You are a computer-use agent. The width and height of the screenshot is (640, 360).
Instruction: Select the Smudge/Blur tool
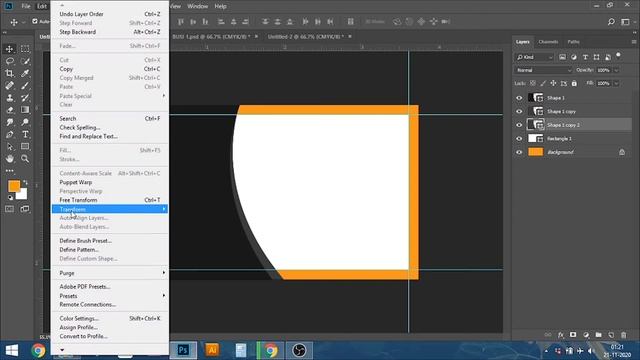coord(9,122)
